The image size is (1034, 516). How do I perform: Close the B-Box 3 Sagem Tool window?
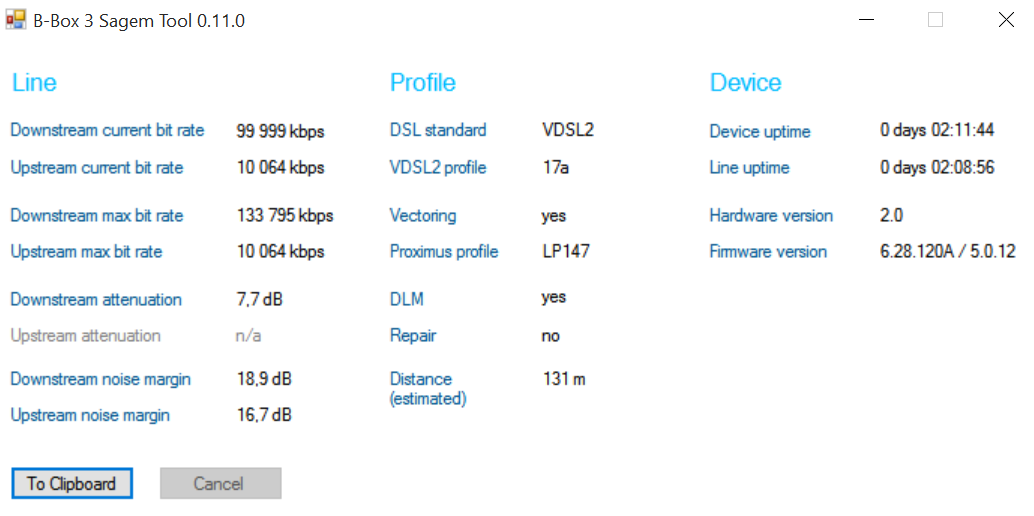pyautogui.click(x=1006, y=20)
